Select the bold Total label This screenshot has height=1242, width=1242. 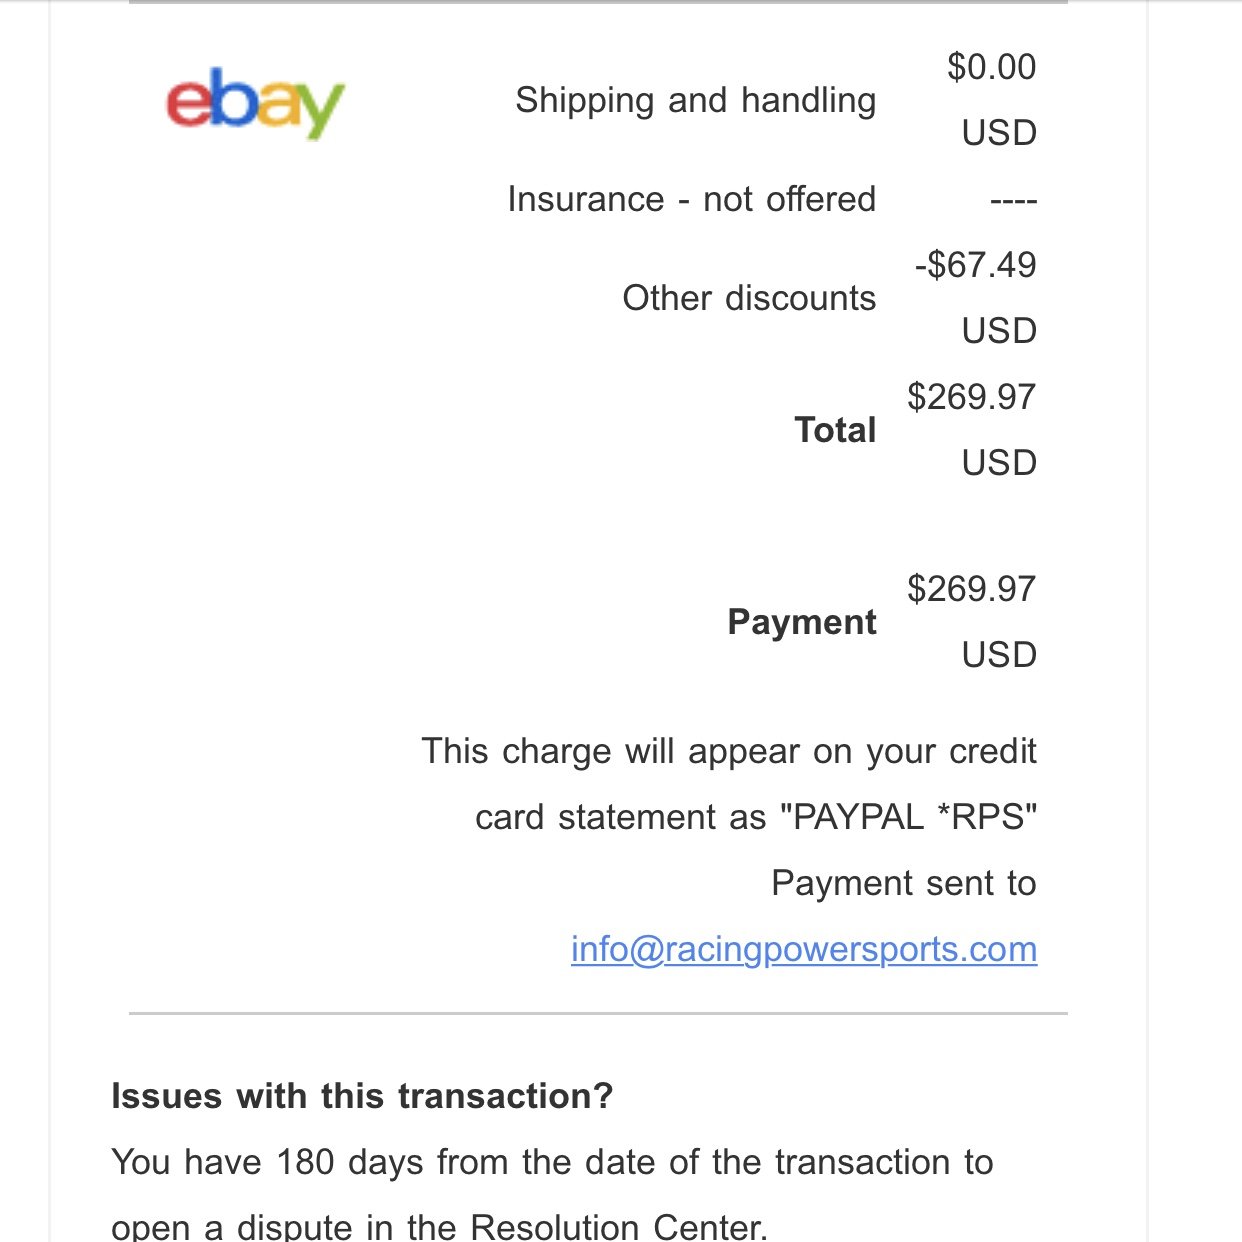(835, 430)
